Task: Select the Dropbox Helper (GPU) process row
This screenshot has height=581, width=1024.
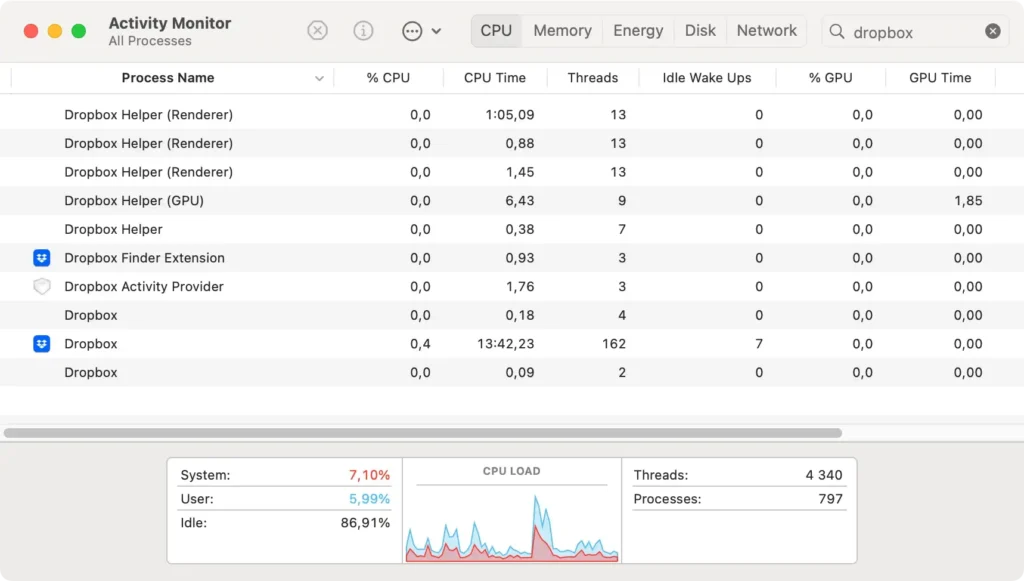Action: point(512,201)
